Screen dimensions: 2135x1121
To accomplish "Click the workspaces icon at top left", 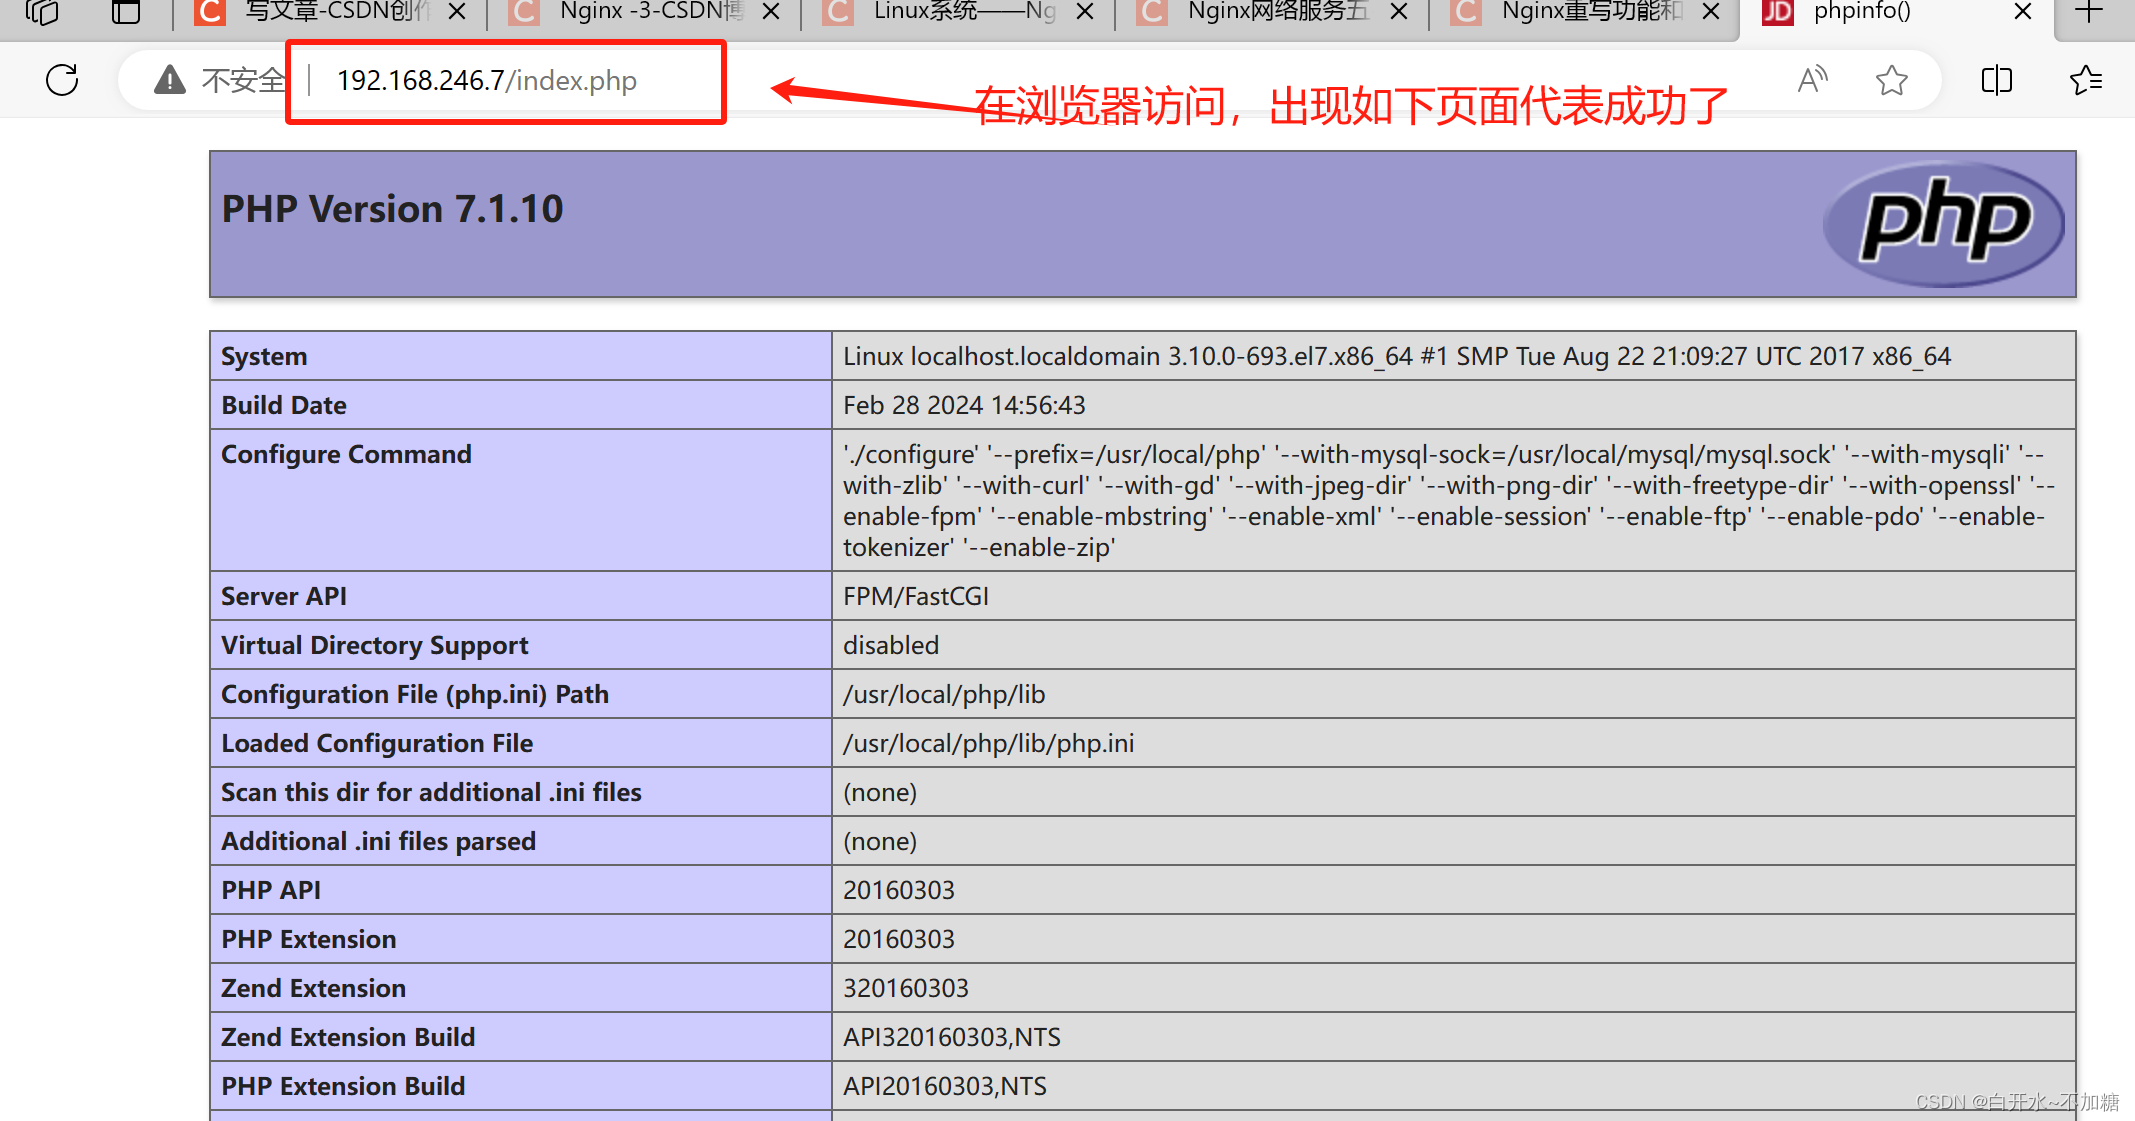I will (43, 12).
